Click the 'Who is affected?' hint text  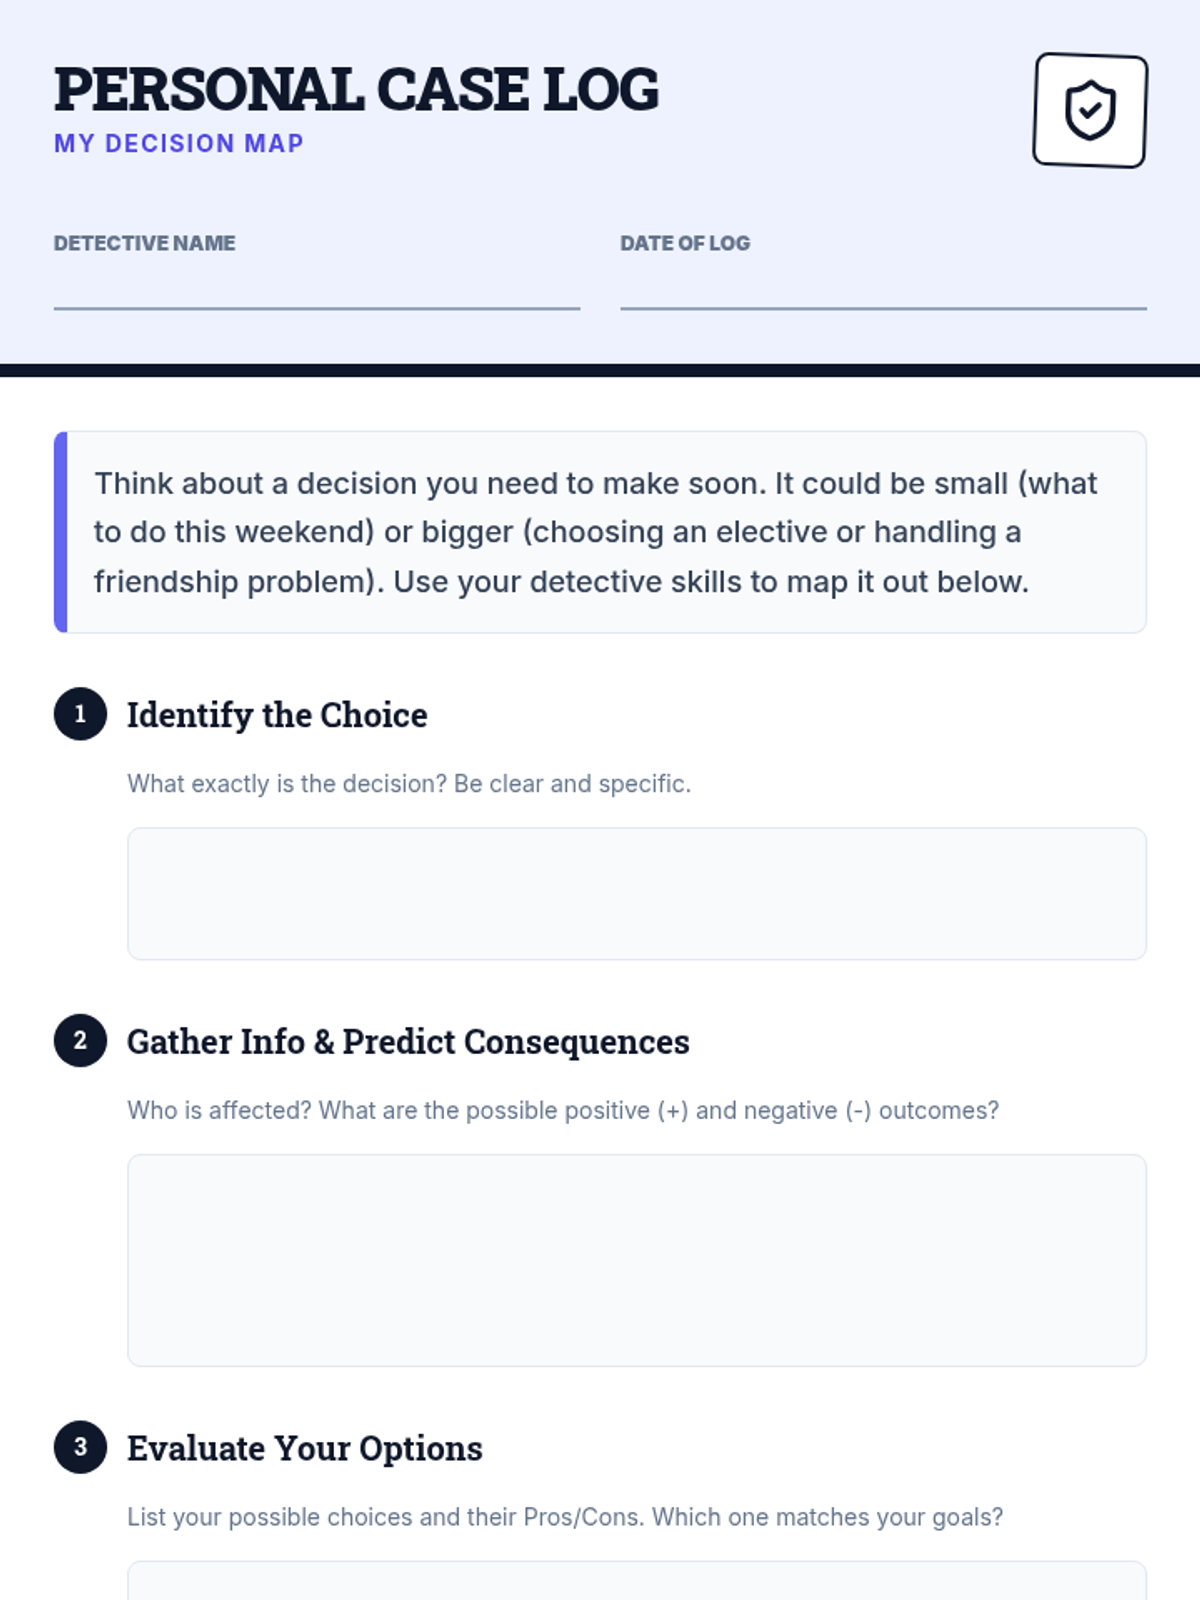[x=563, y=1111]
